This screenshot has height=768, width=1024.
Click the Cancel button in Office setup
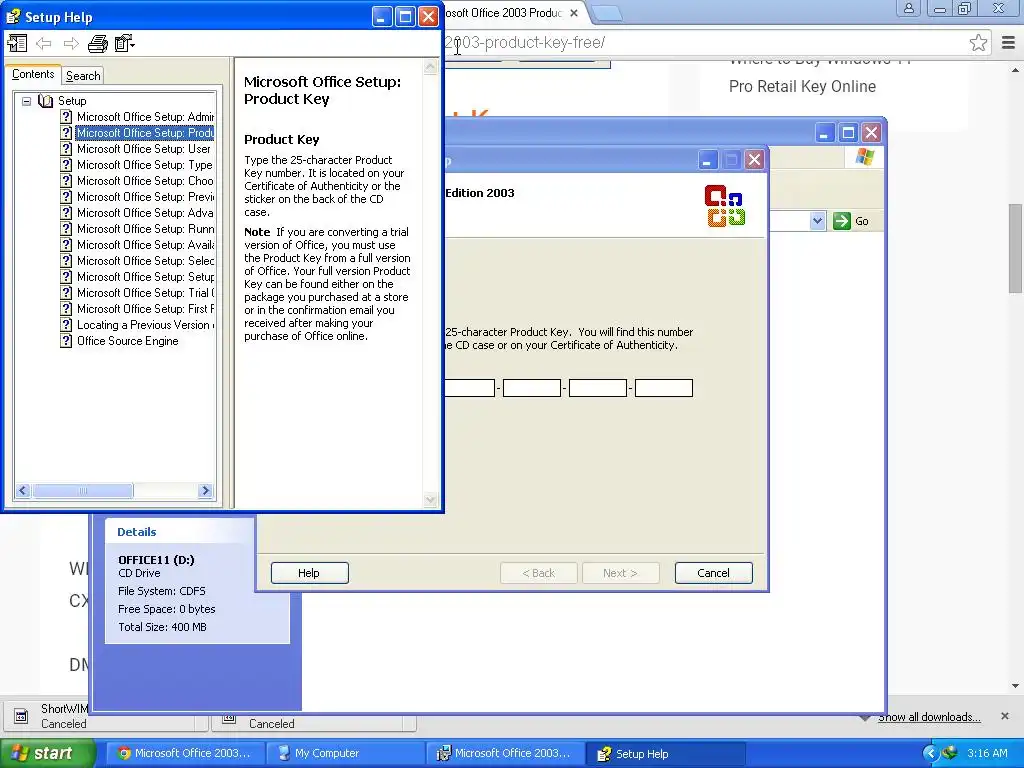click(x=713, y=573)
